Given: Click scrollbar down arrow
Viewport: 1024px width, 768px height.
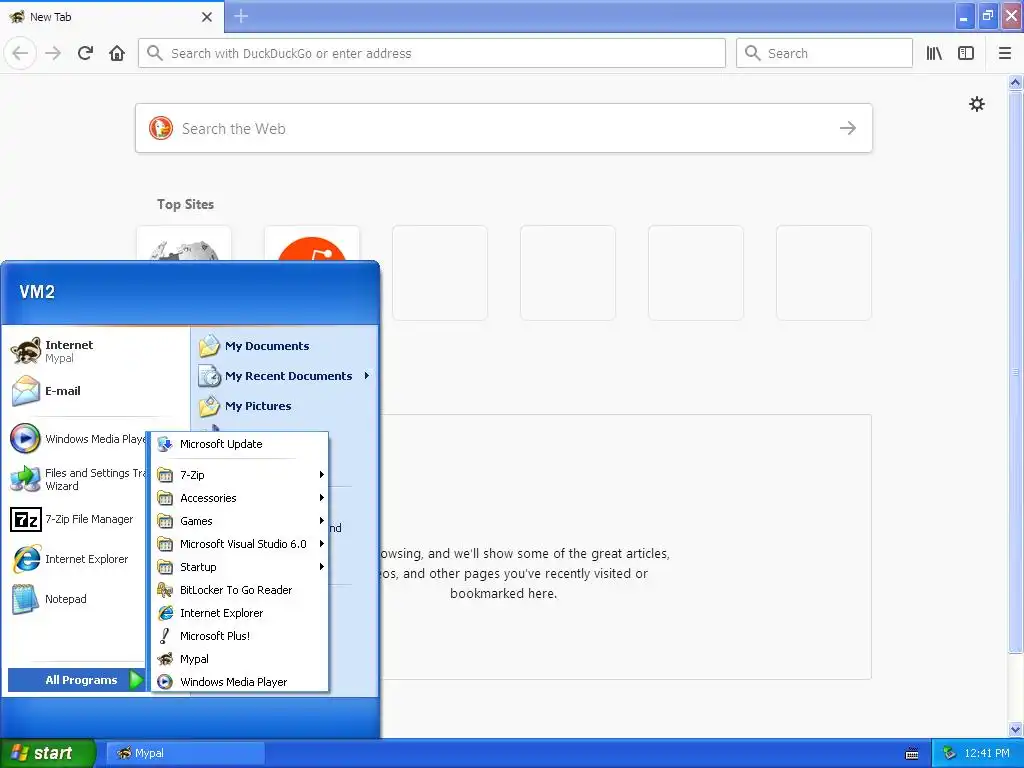Looking at the screenshot, I should click(1015, 729).
